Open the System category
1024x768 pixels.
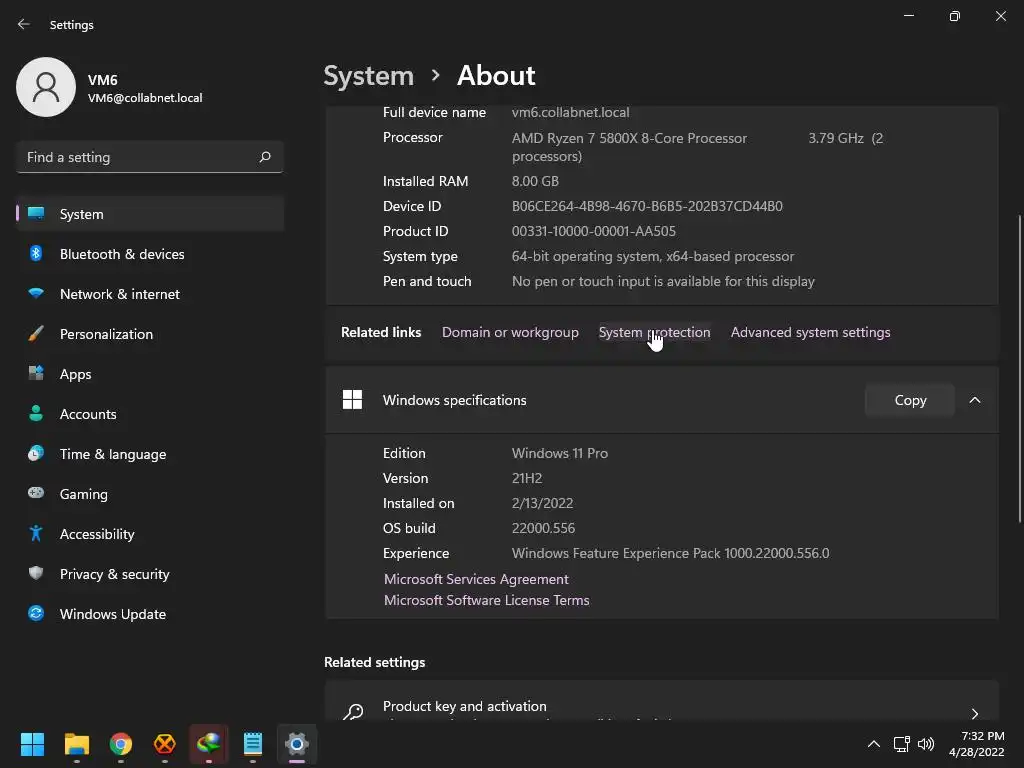(150, 214)
